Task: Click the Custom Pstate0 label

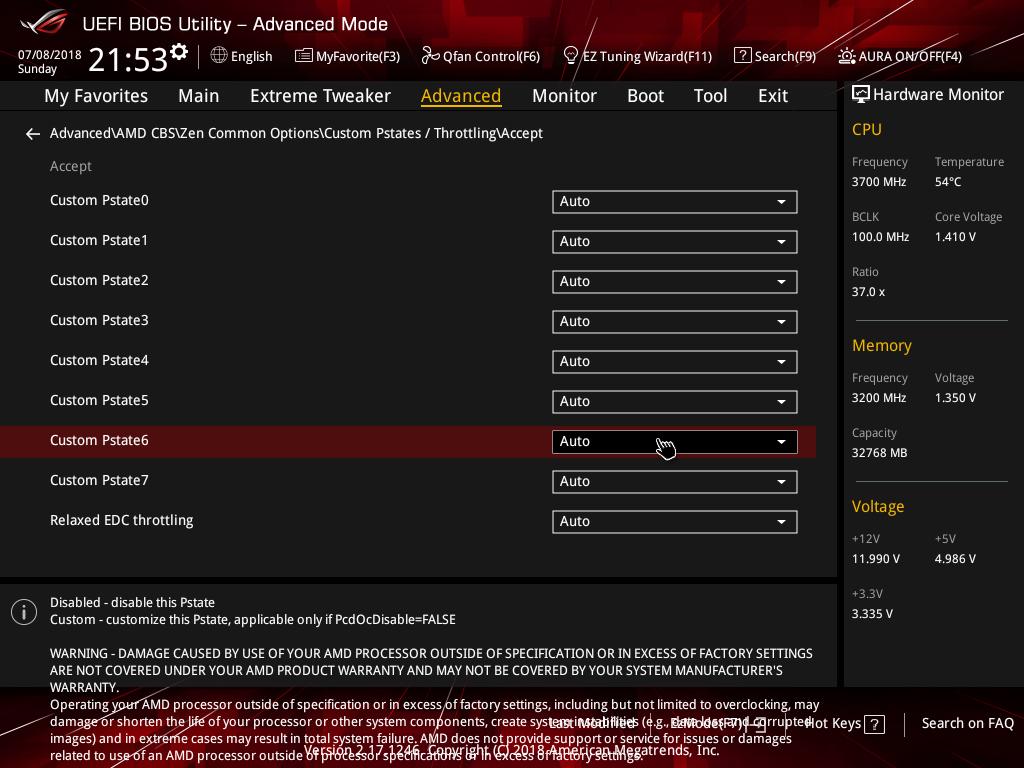Action: (x=99, y=200)
